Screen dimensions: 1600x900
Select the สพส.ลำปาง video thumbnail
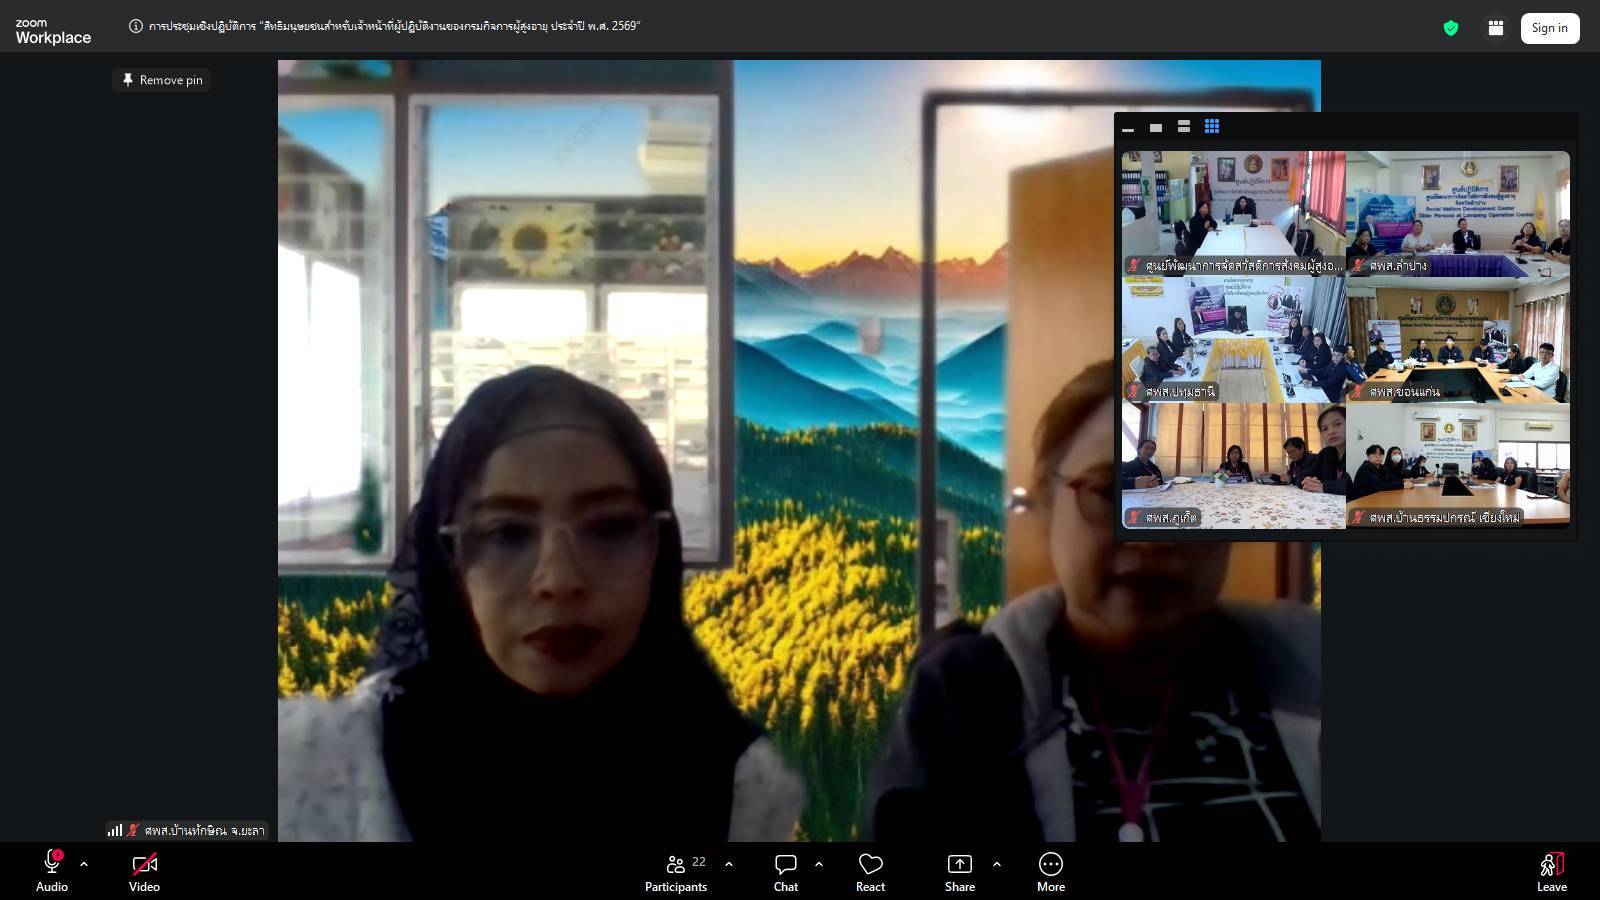[x=1457, y=213]
